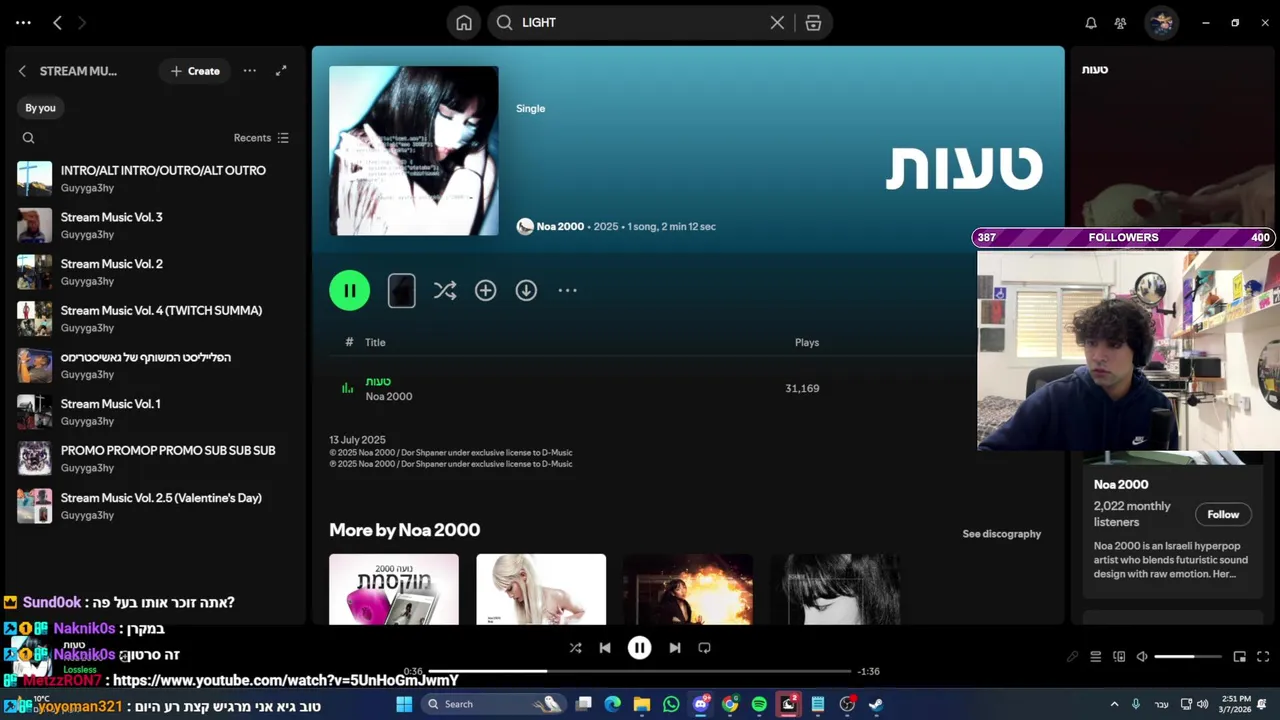The image size is (1280, 720).
Task: Toggle the By you filter chip
Action: (40, 107)
